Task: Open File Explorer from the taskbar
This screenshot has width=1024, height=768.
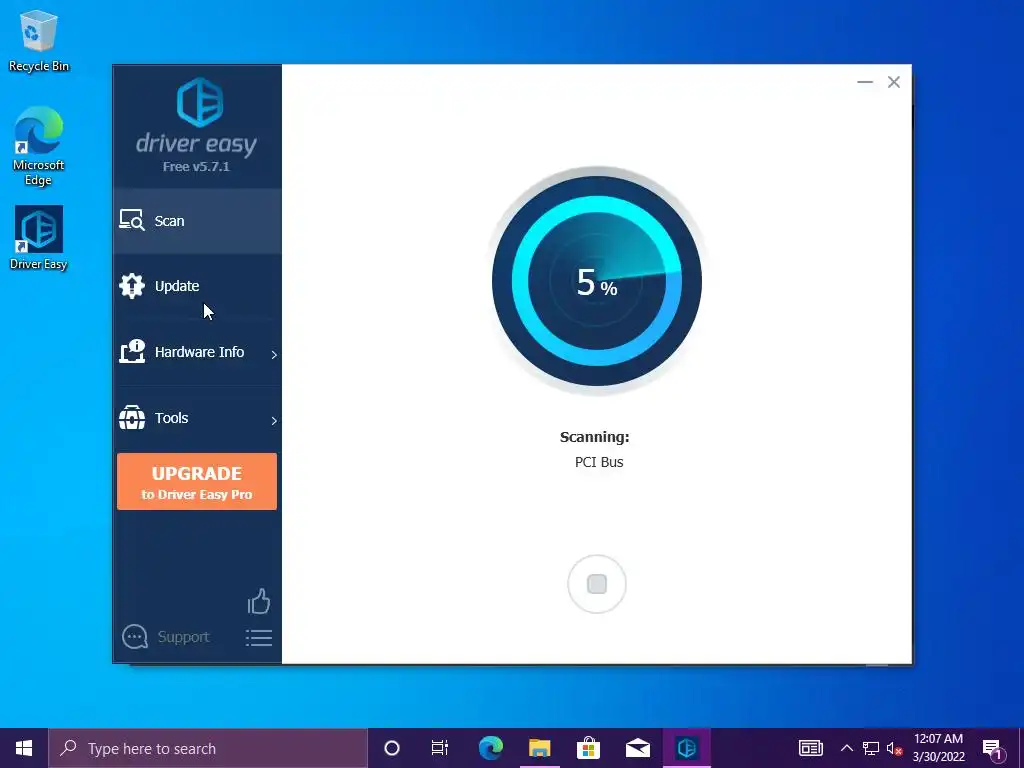Action: pyautogui.click(x=539, y=748)
